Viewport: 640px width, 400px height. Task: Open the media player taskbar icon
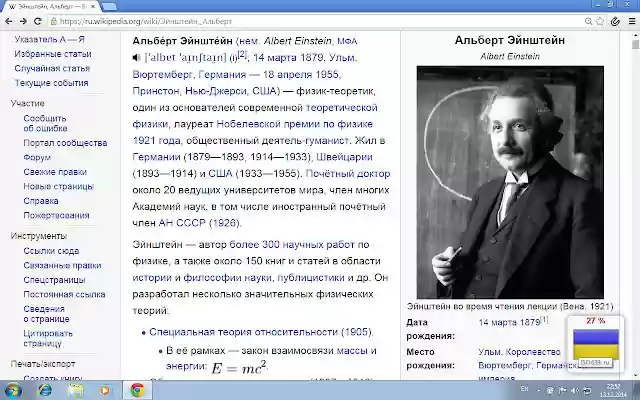click(105, 391)
